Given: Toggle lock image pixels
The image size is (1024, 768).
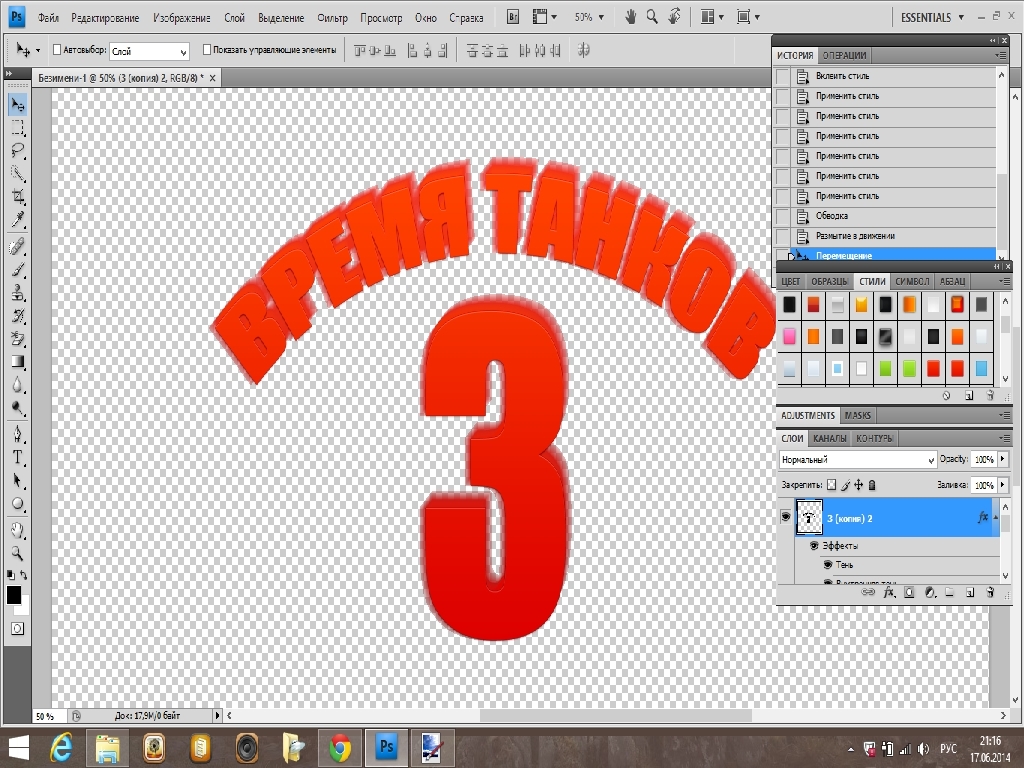Looking at the screenshot, I should [x=845, y=485].
